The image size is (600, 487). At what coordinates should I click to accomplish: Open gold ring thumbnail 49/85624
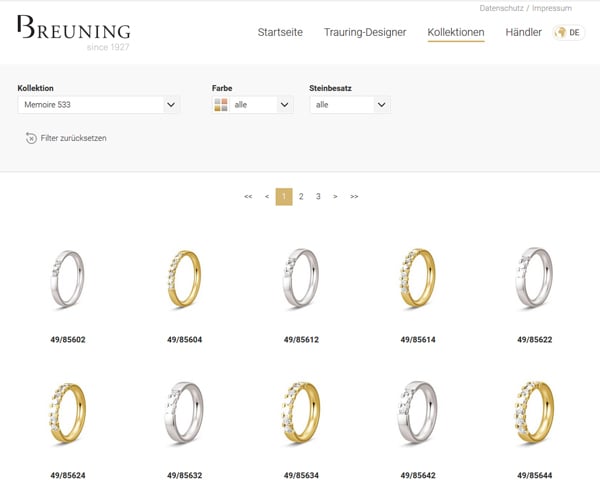68,413
